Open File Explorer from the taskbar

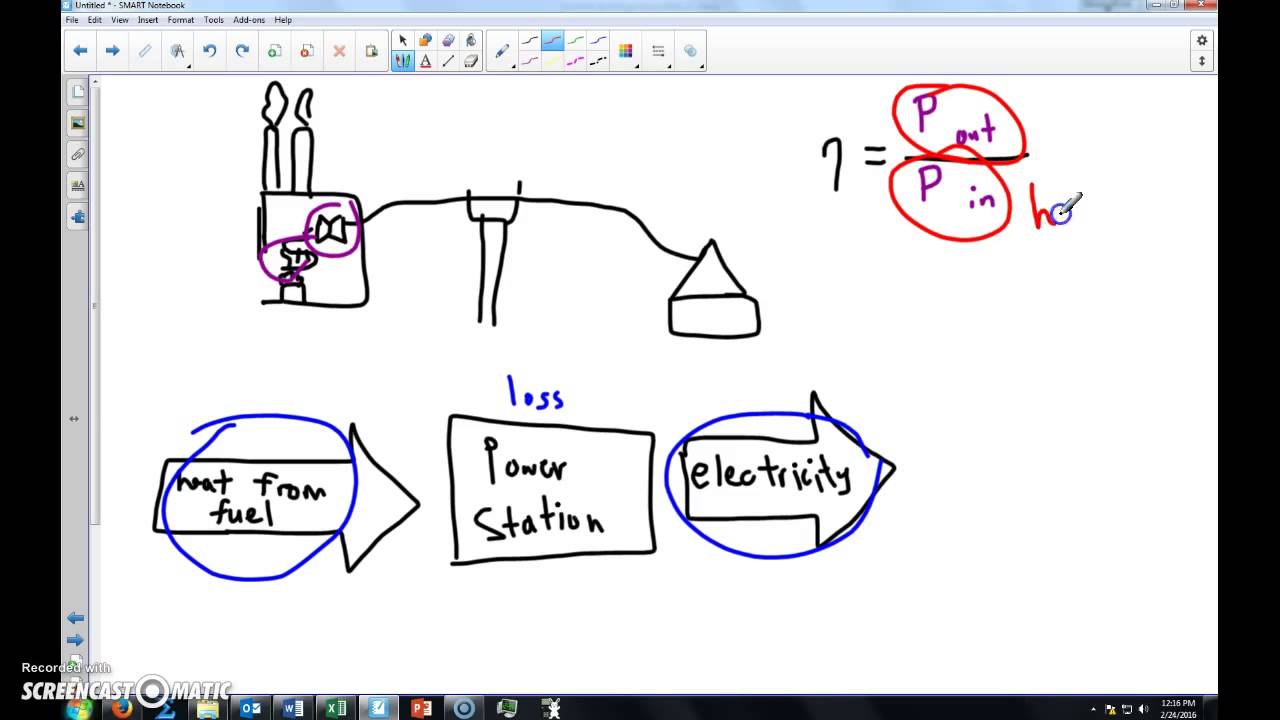coord(208,708)
